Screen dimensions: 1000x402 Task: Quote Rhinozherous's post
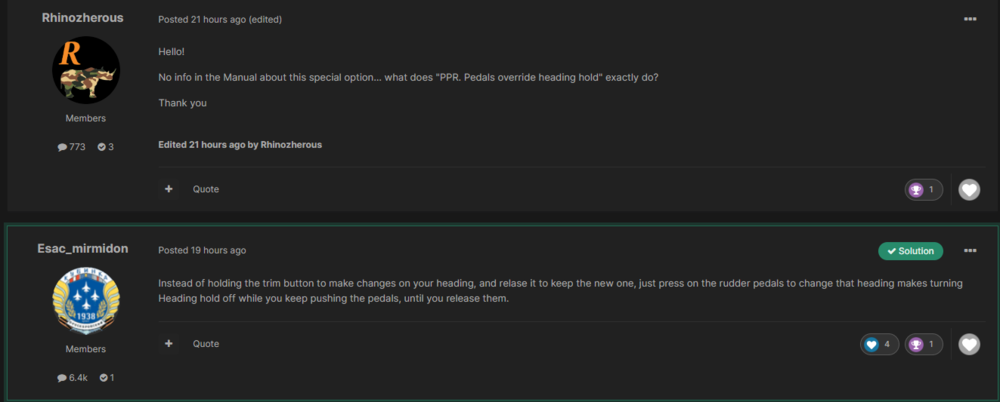(x=206, y=189)
